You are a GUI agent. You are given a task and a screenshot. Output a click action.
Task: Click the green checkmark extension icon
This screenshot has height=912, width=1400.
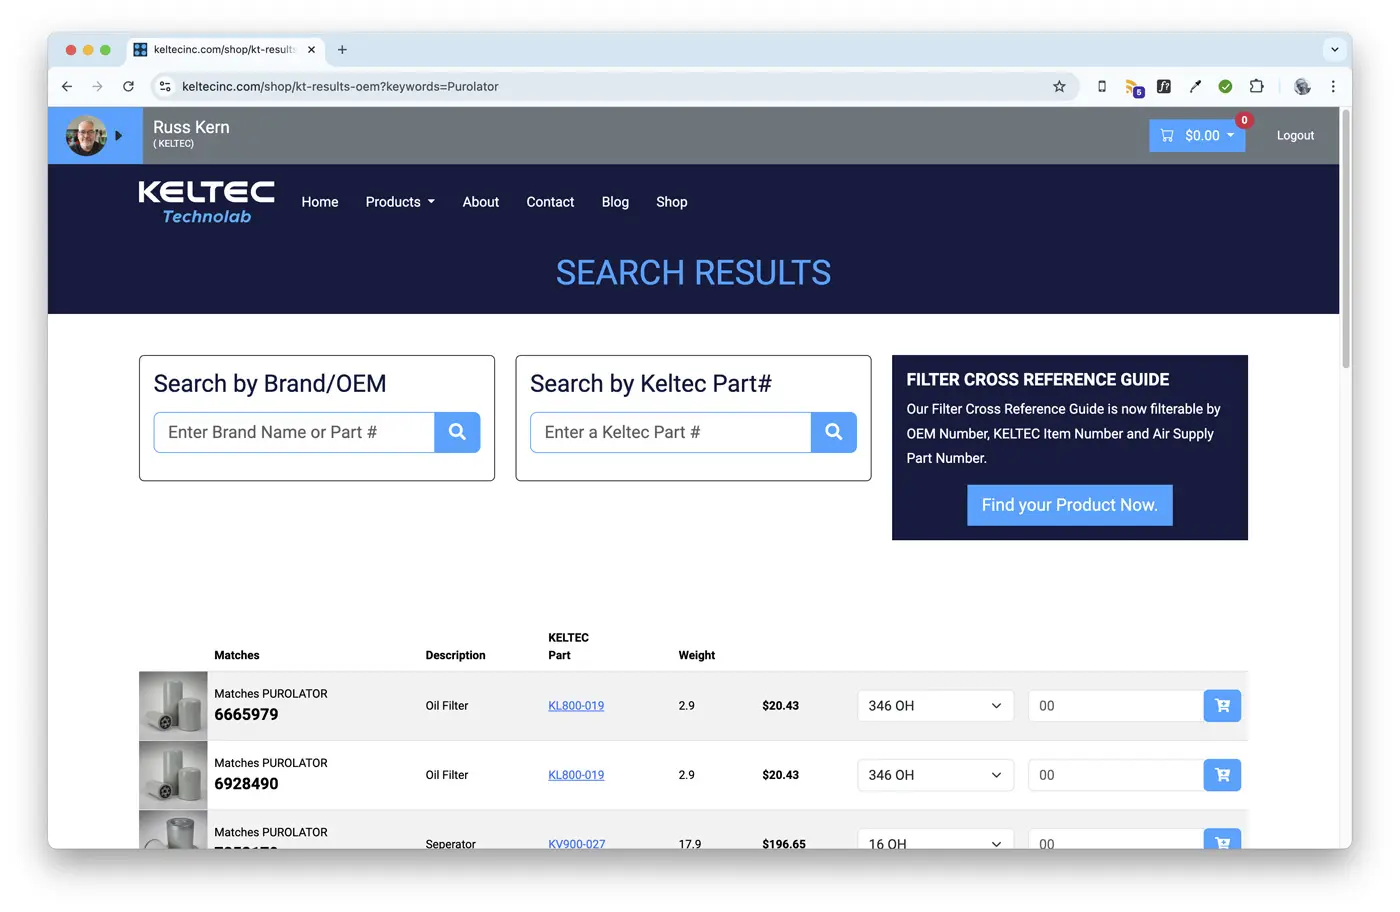1225,87
